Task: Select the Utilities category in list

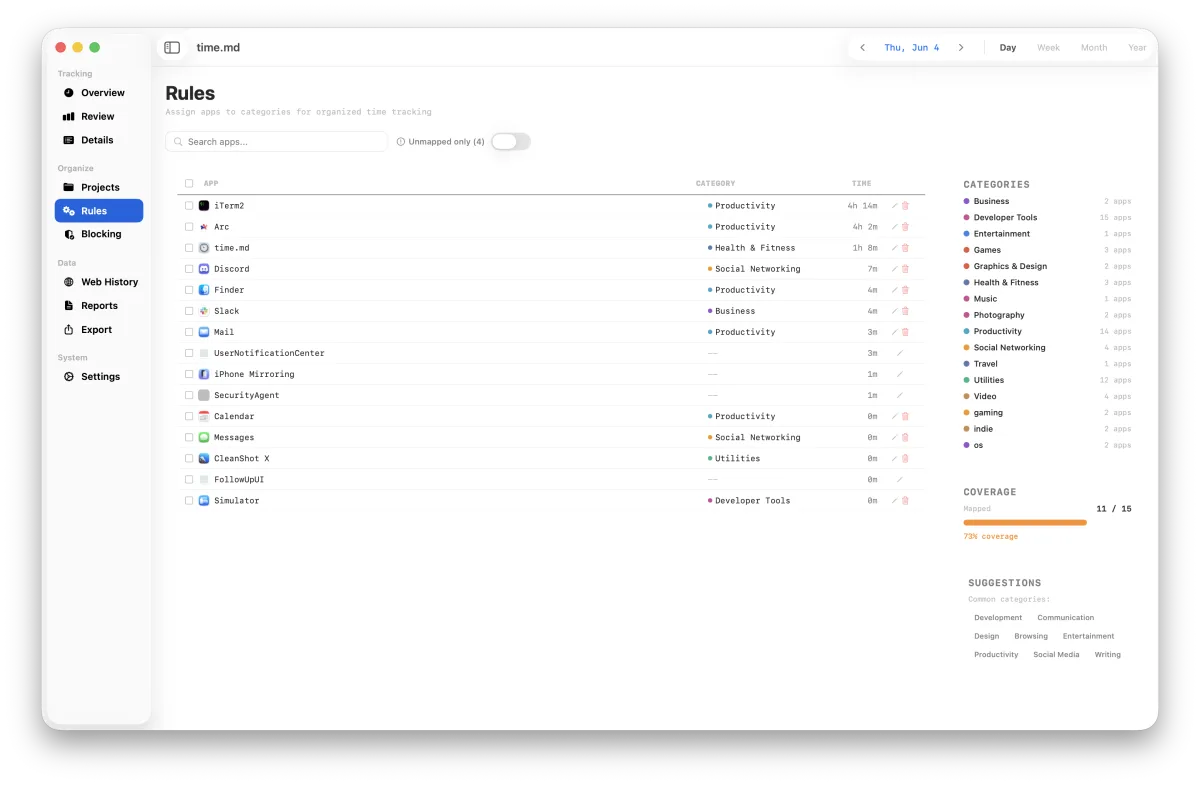Action: point(1047,380)
